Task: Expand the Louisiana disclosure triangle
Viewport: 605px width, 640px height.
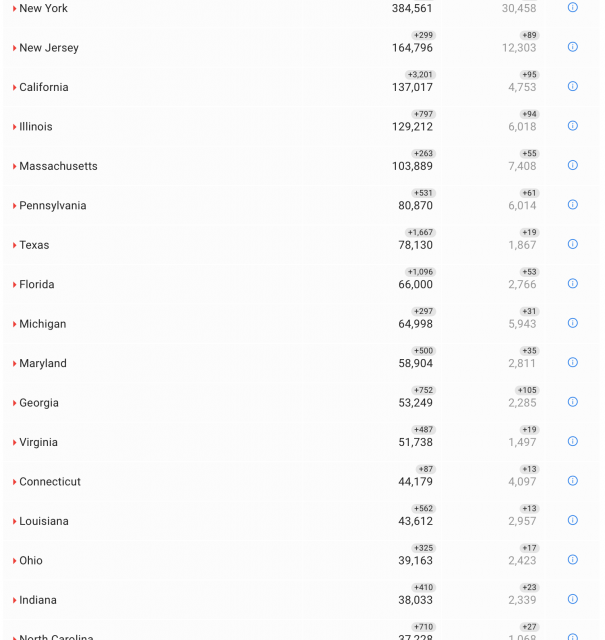Action: (14, 522)
